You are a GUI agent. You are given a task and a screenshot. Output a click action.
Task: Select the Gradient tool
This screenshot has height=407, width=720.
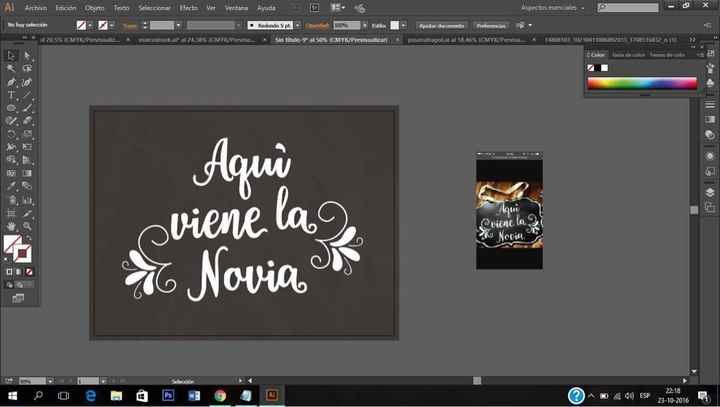27,174
